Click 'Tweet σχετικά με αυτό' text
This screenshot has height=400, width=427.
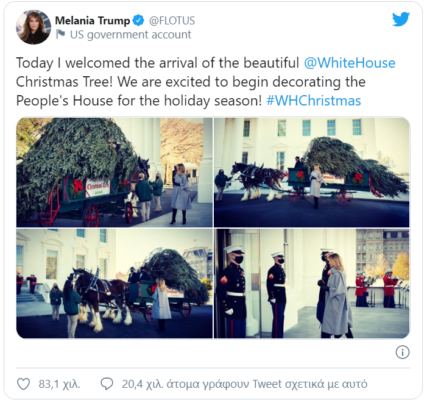coord(310,384)
